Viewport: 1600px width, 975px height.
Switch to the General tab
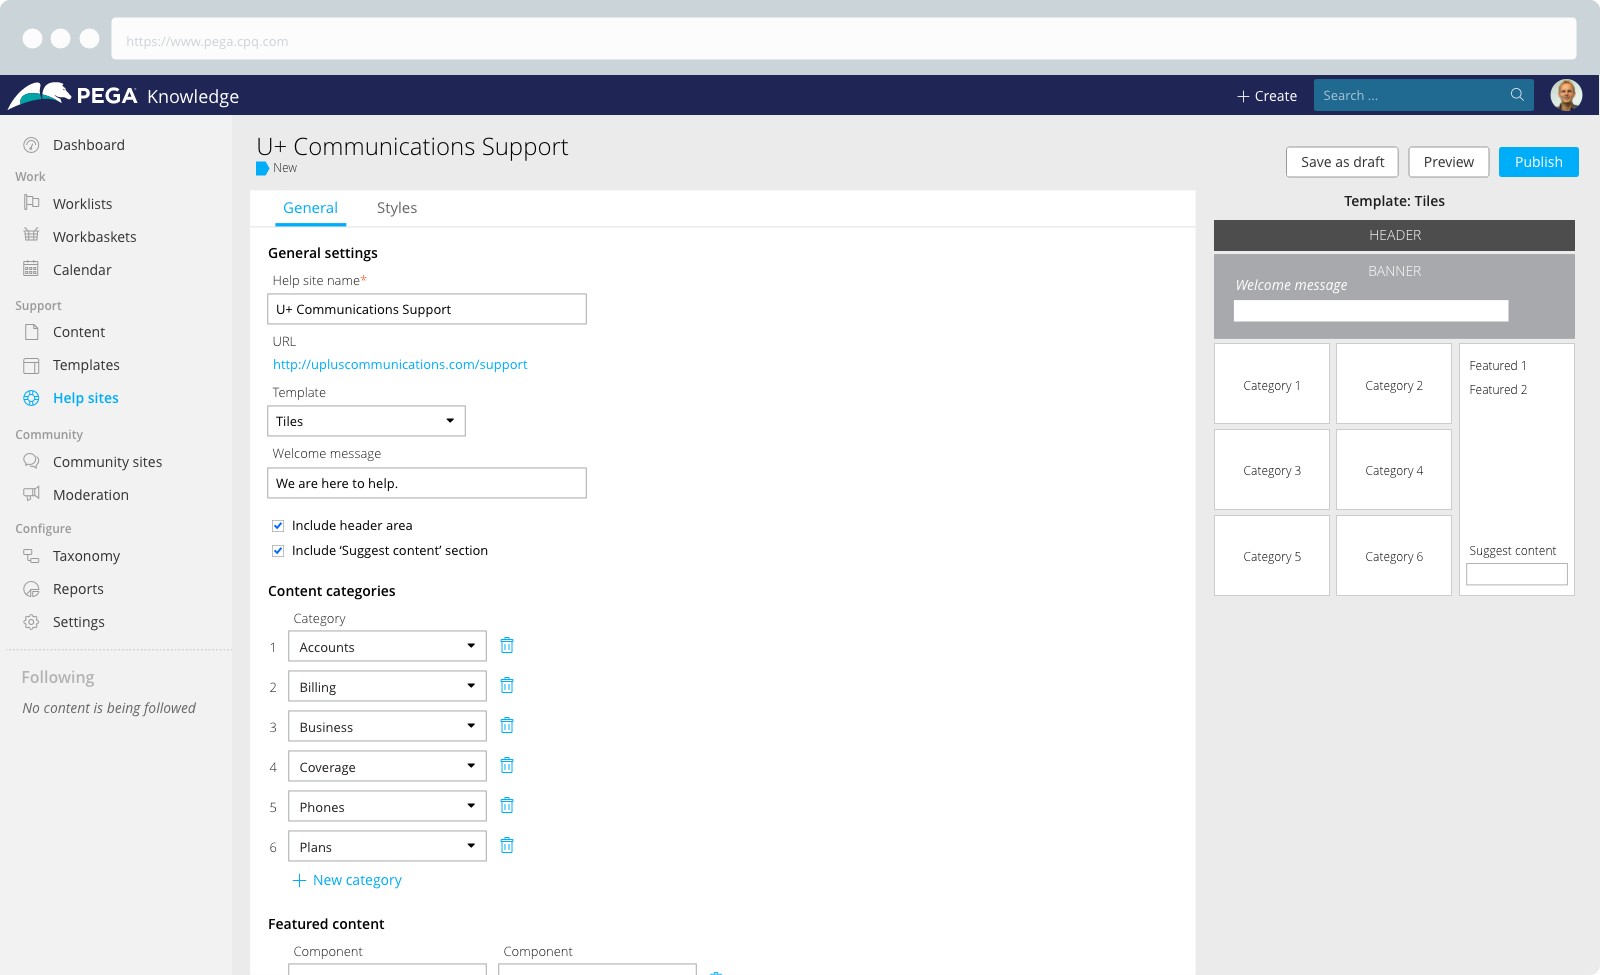coord(310,208)
